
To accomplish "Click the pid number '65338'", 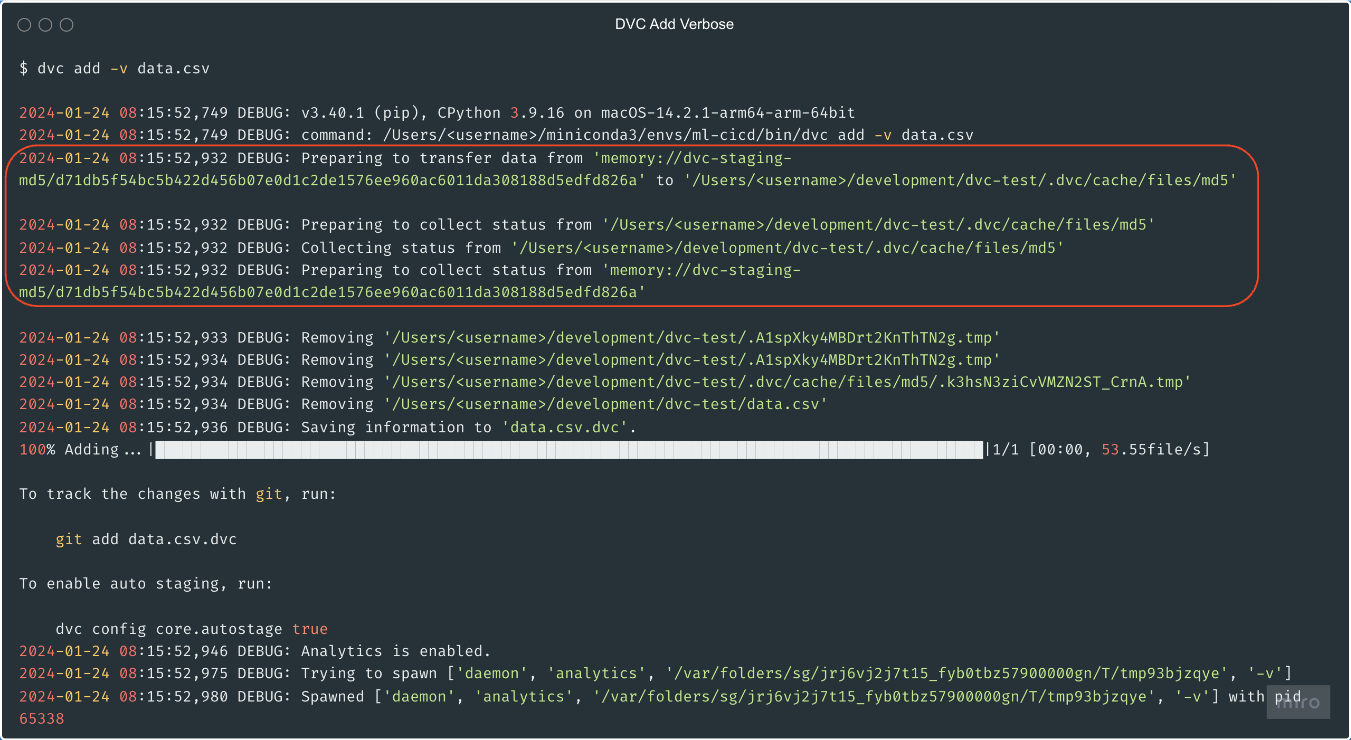I will click(x=42, y=718).
